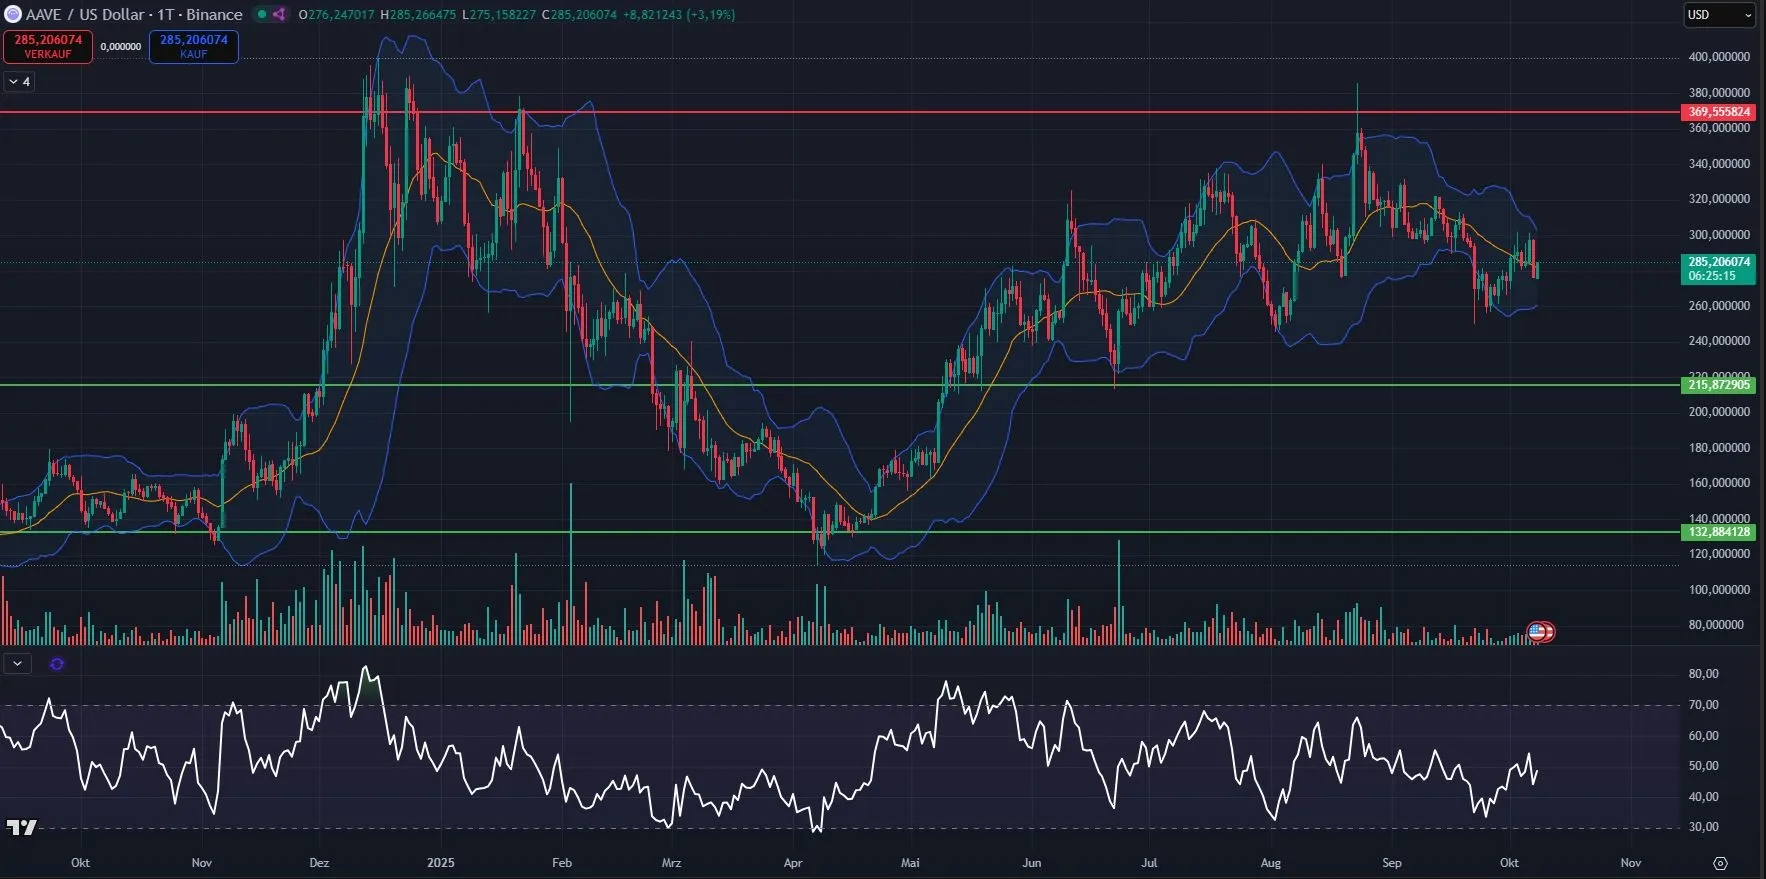
Task: Click the red 369,555824 resistance price label
Action: [1718, 112]
